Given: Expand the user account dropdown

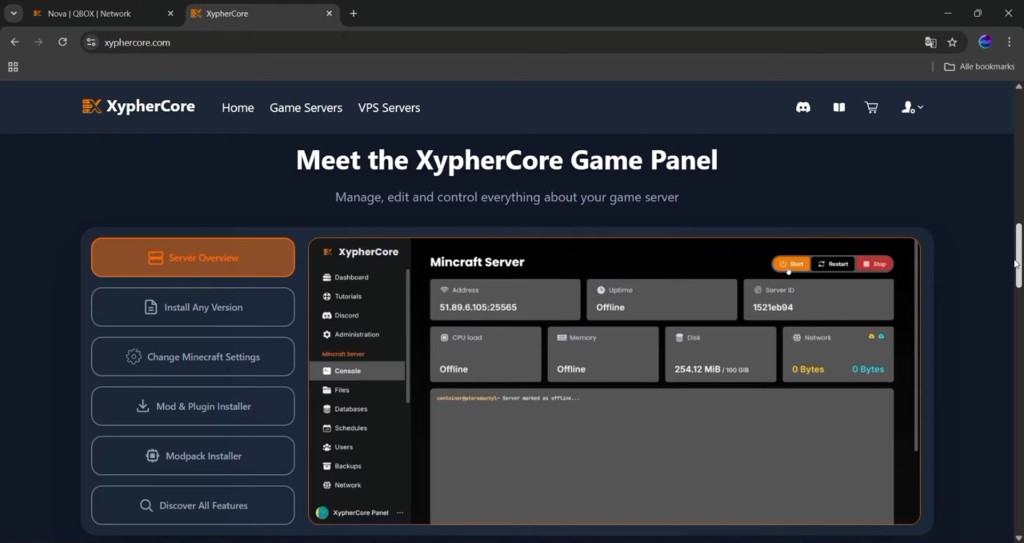Looking at the screenshot, I should tap(912, 107).
